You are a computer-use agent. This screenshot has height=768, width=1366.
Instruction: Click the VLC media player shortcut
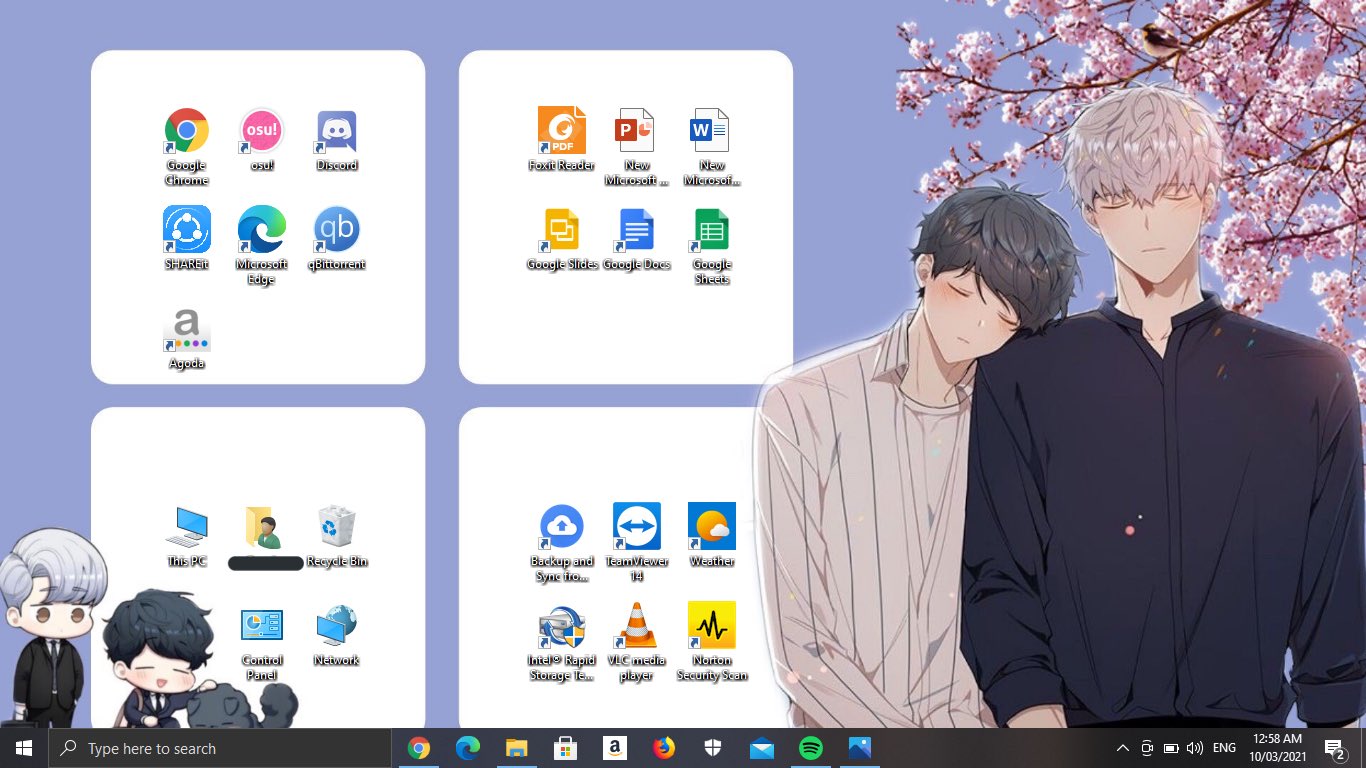[x=636, y=641]
